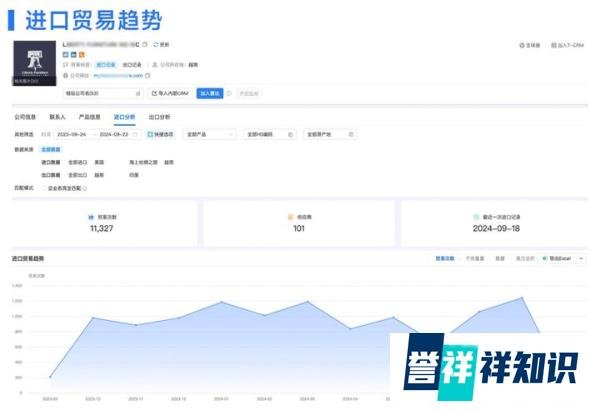Expand the 全部原产地 dropdown

pos(330,134)
